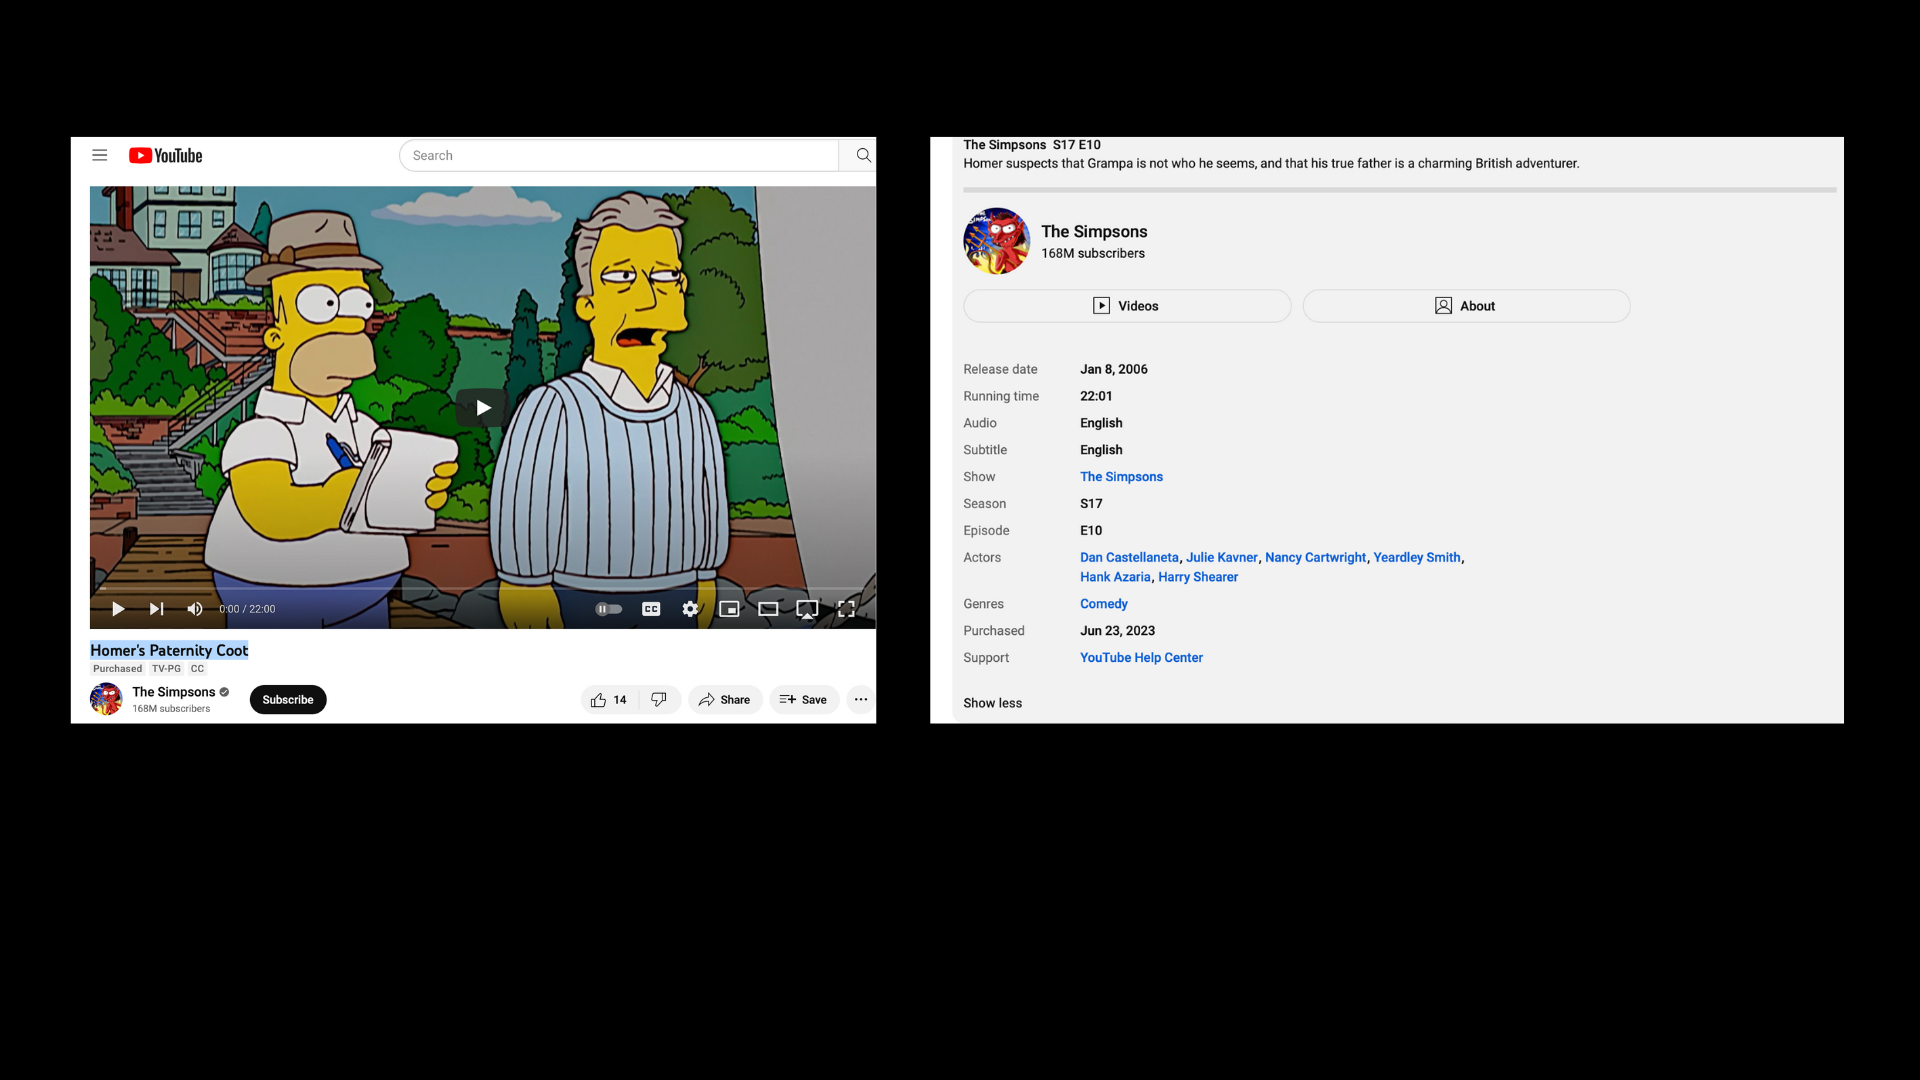This screenshot has height=1080, width=1920.
Task: Switch to miniplayer mode
Action: click(729, 609)
